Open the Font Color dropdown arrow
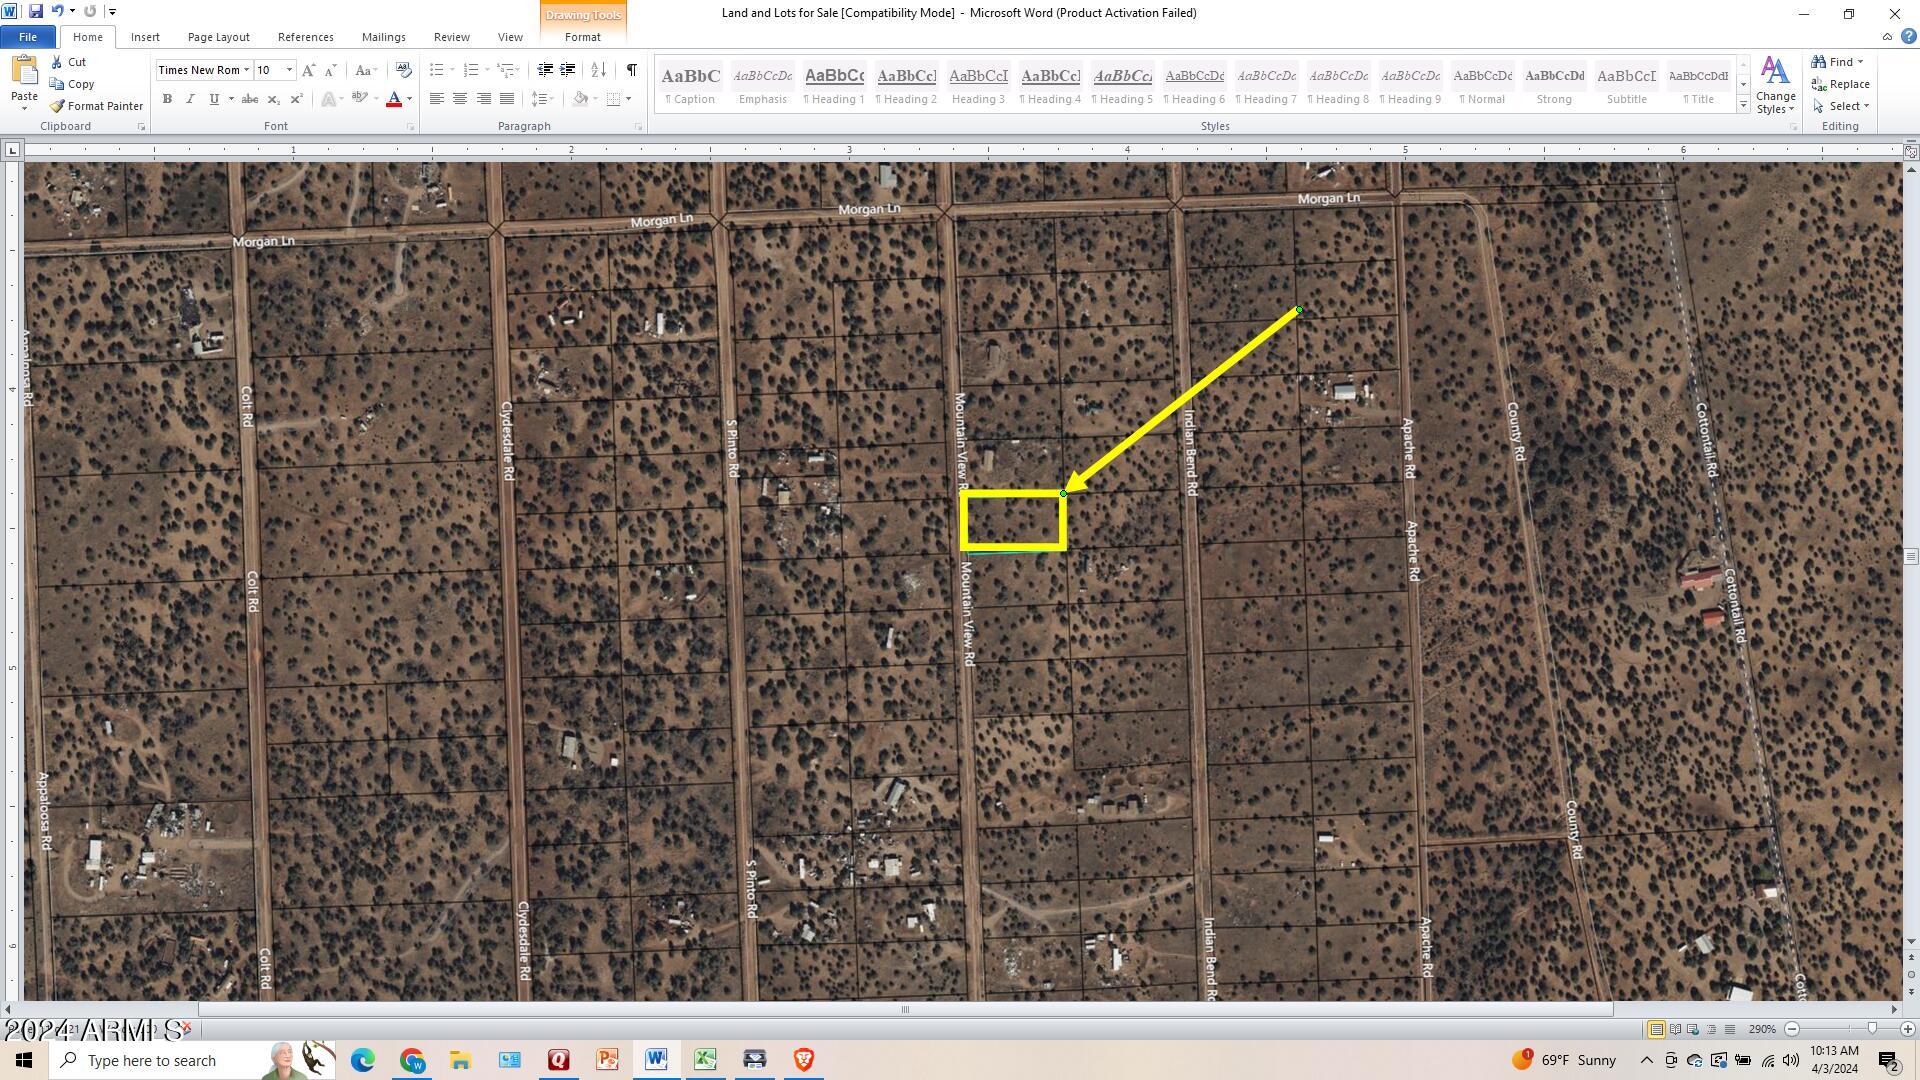Image resolution: width=1920 pixels, height=1080 pixels. click(x=409, y=99)
